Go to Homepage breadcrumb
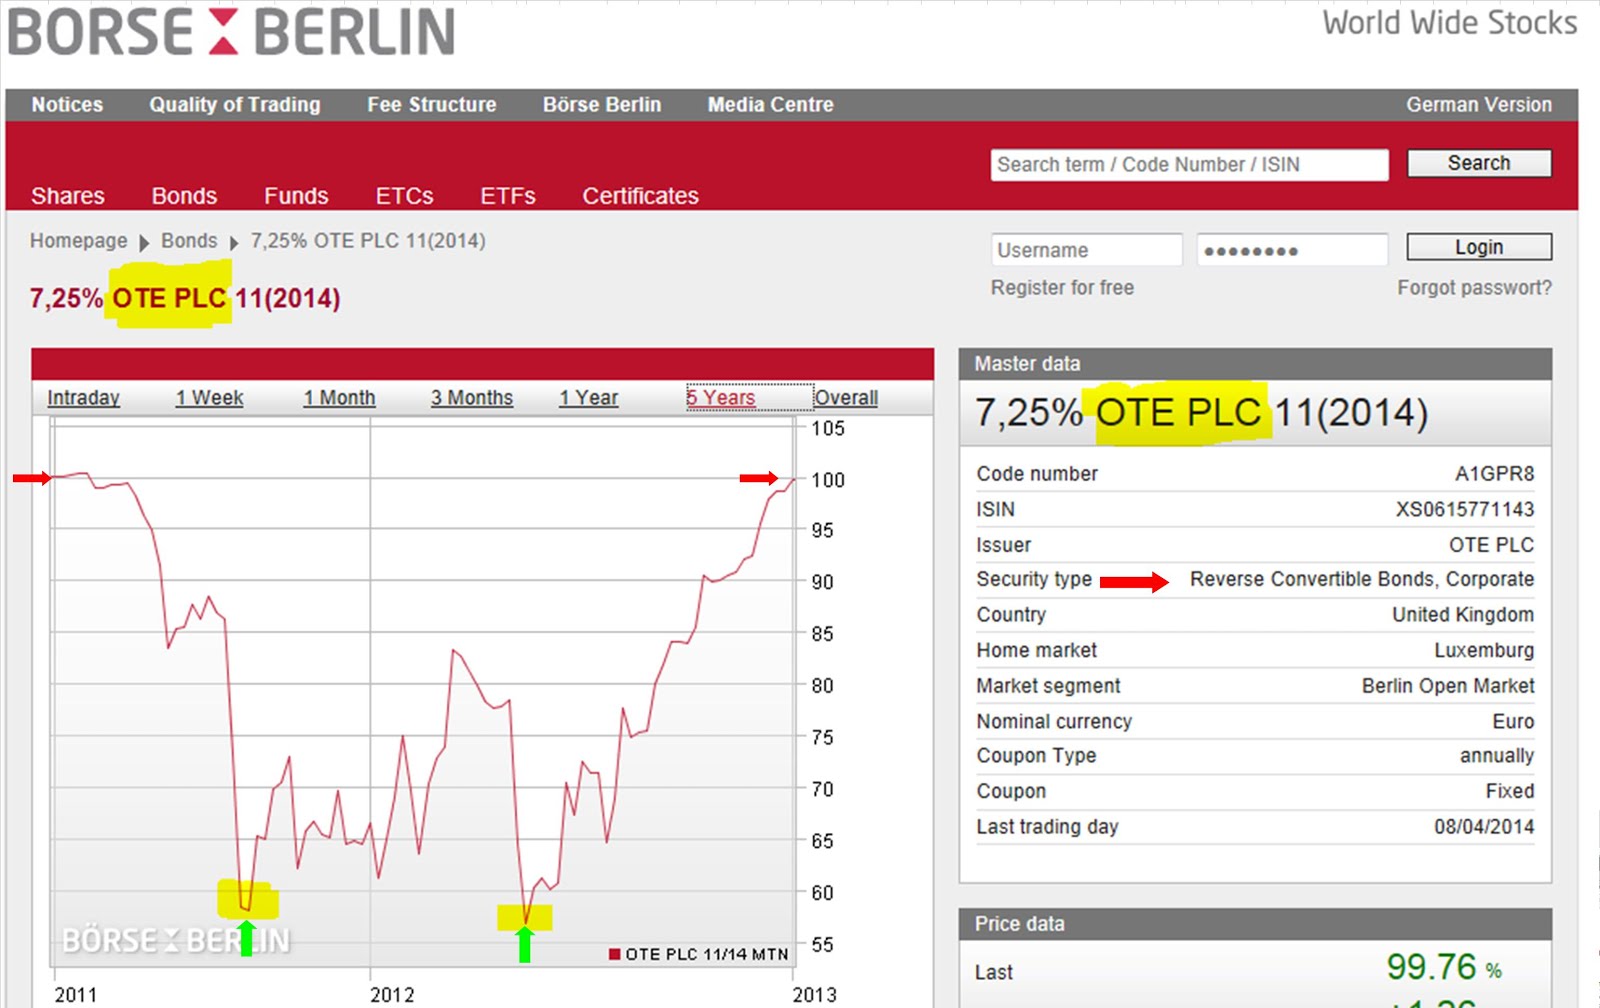The width and height of the screenshot is (1600, 1008). (x=79, y=240)
